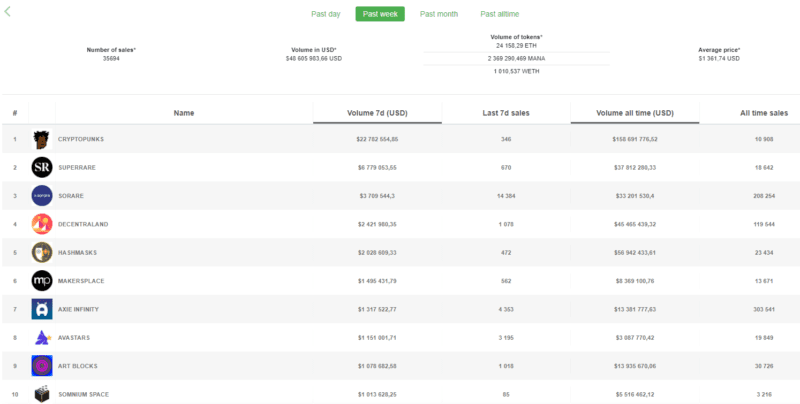This screenshot has width=800, height=404.
Task: Click the Axie Infinity logo icon
Action: click(42, 309)
